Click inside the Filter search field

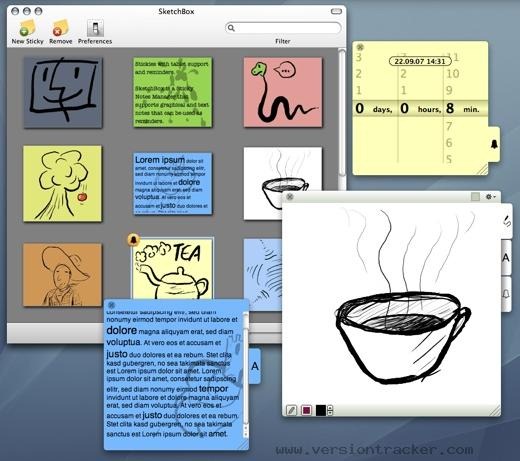283,28
